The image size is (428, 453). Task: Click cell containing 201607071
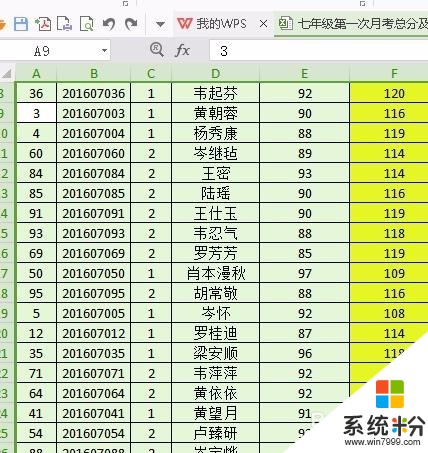point(94,373)
